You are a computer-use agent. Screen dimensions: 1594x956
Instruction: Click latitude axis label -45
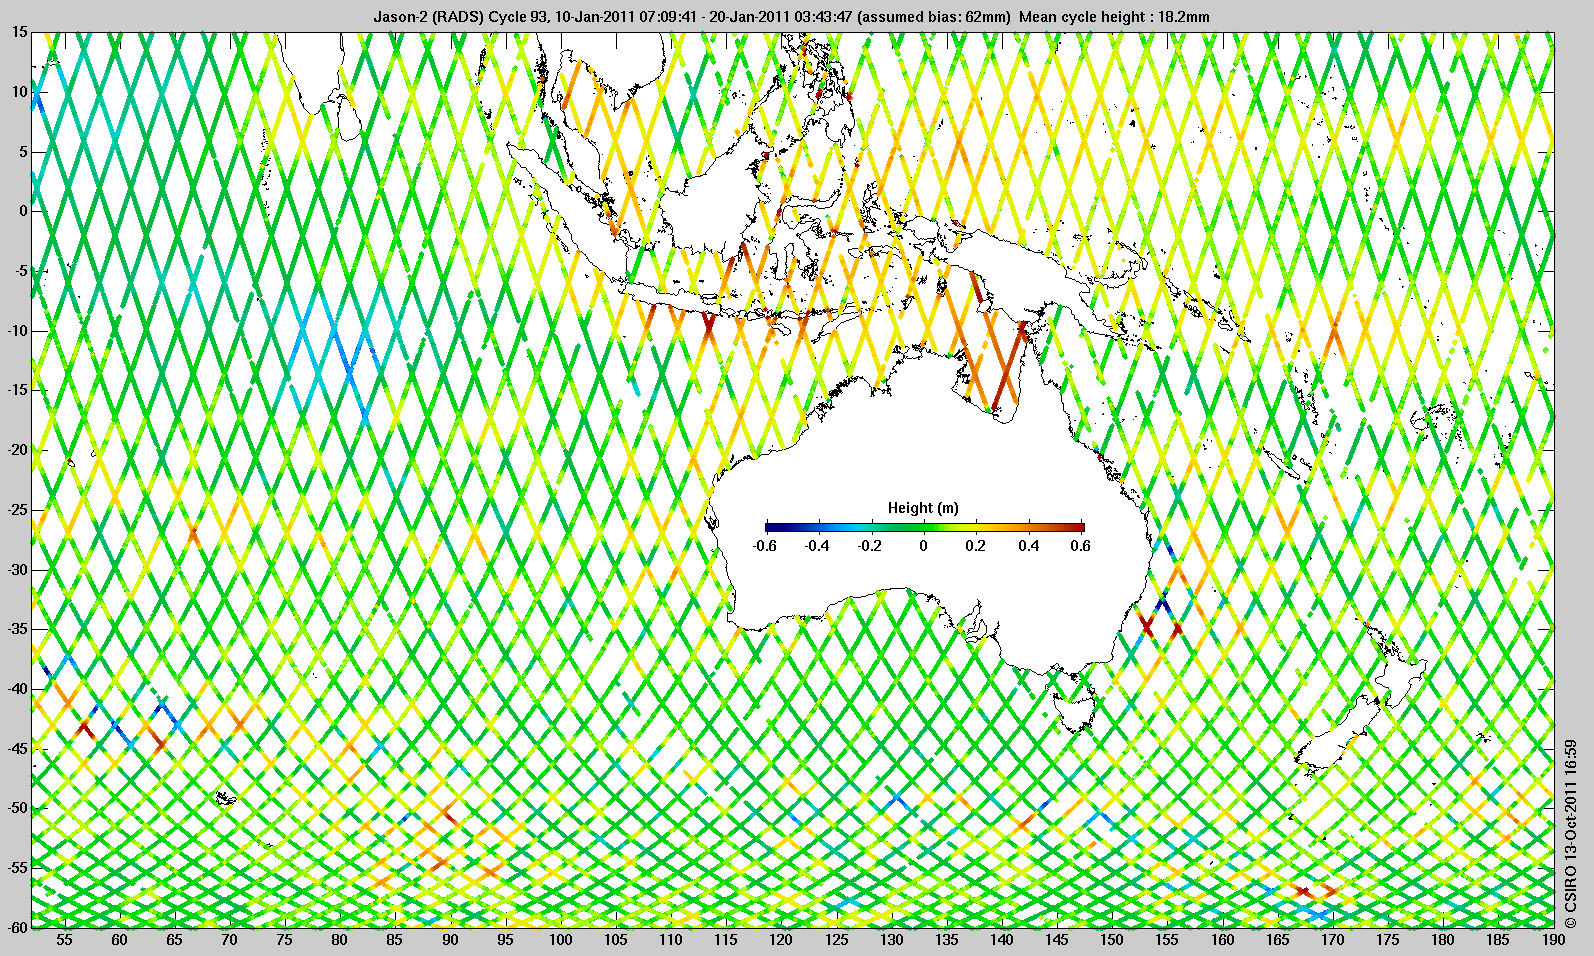tap(18, 748)
